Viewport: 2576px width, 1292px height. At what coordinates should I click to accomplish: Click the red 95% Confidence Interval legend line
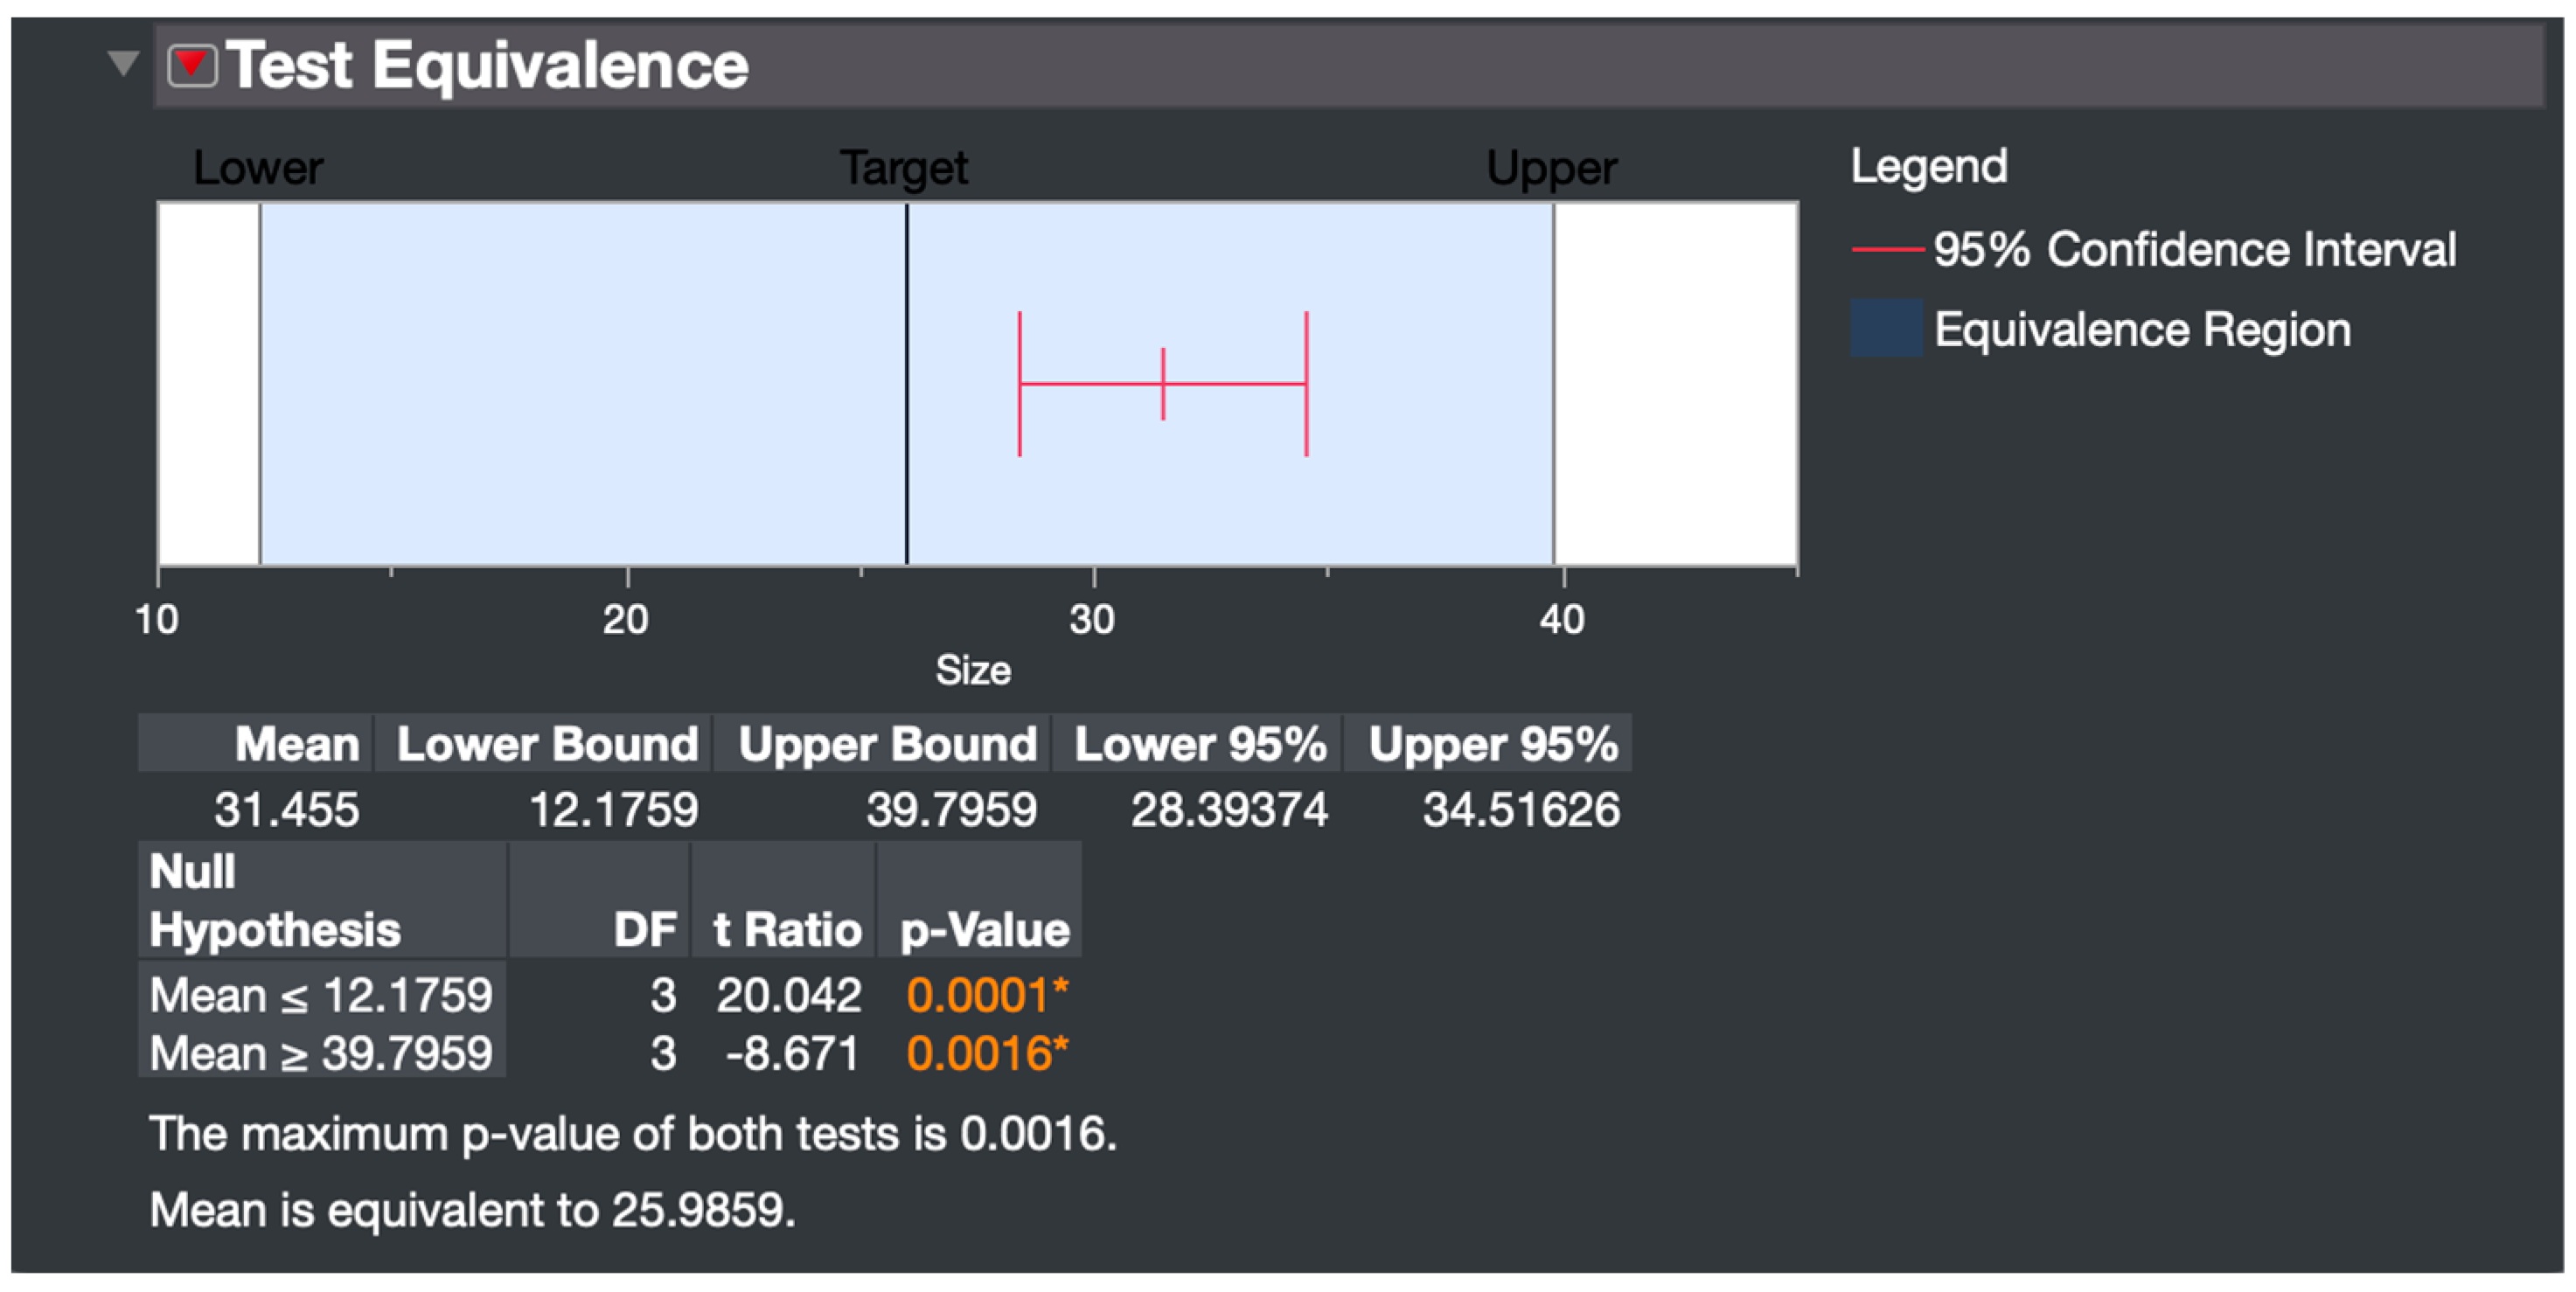click(1887, 249)
